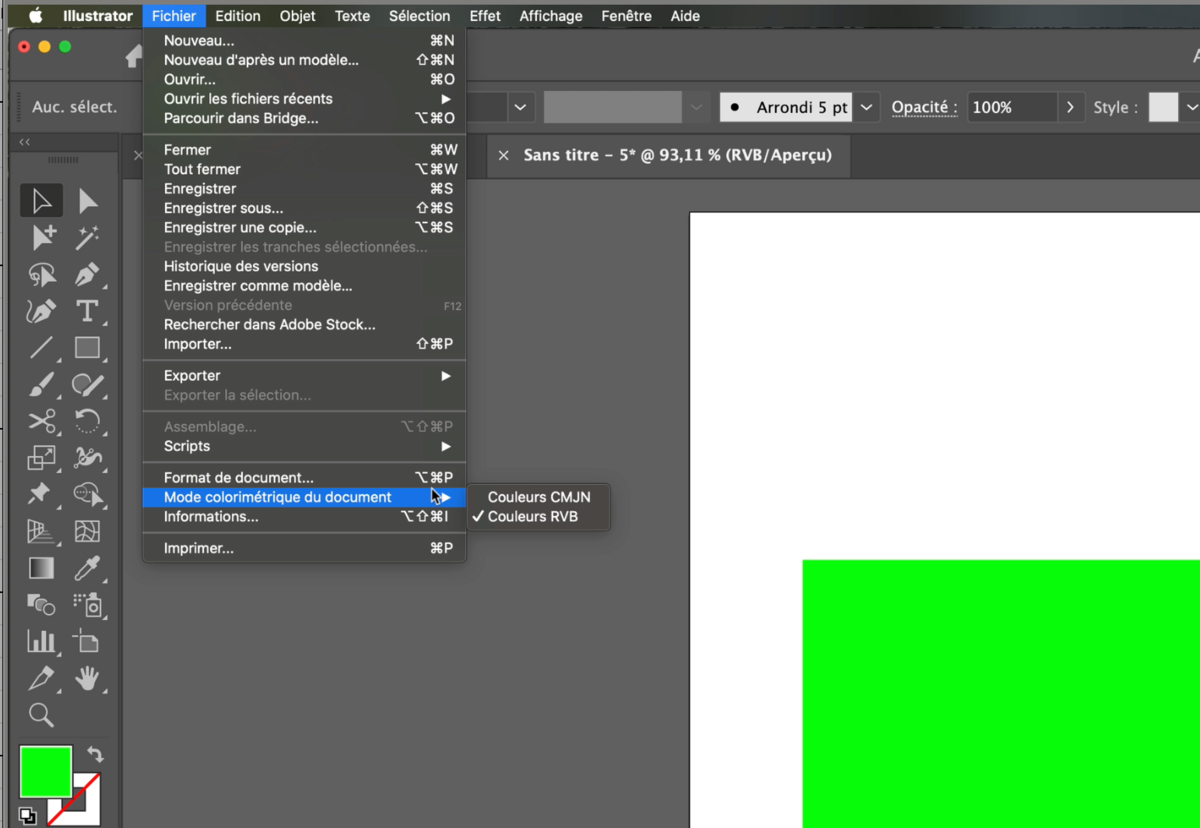1200x828 pixels.
Task: Select the Selection tool (black arrow outline)
Action: (x=41, y=201)
